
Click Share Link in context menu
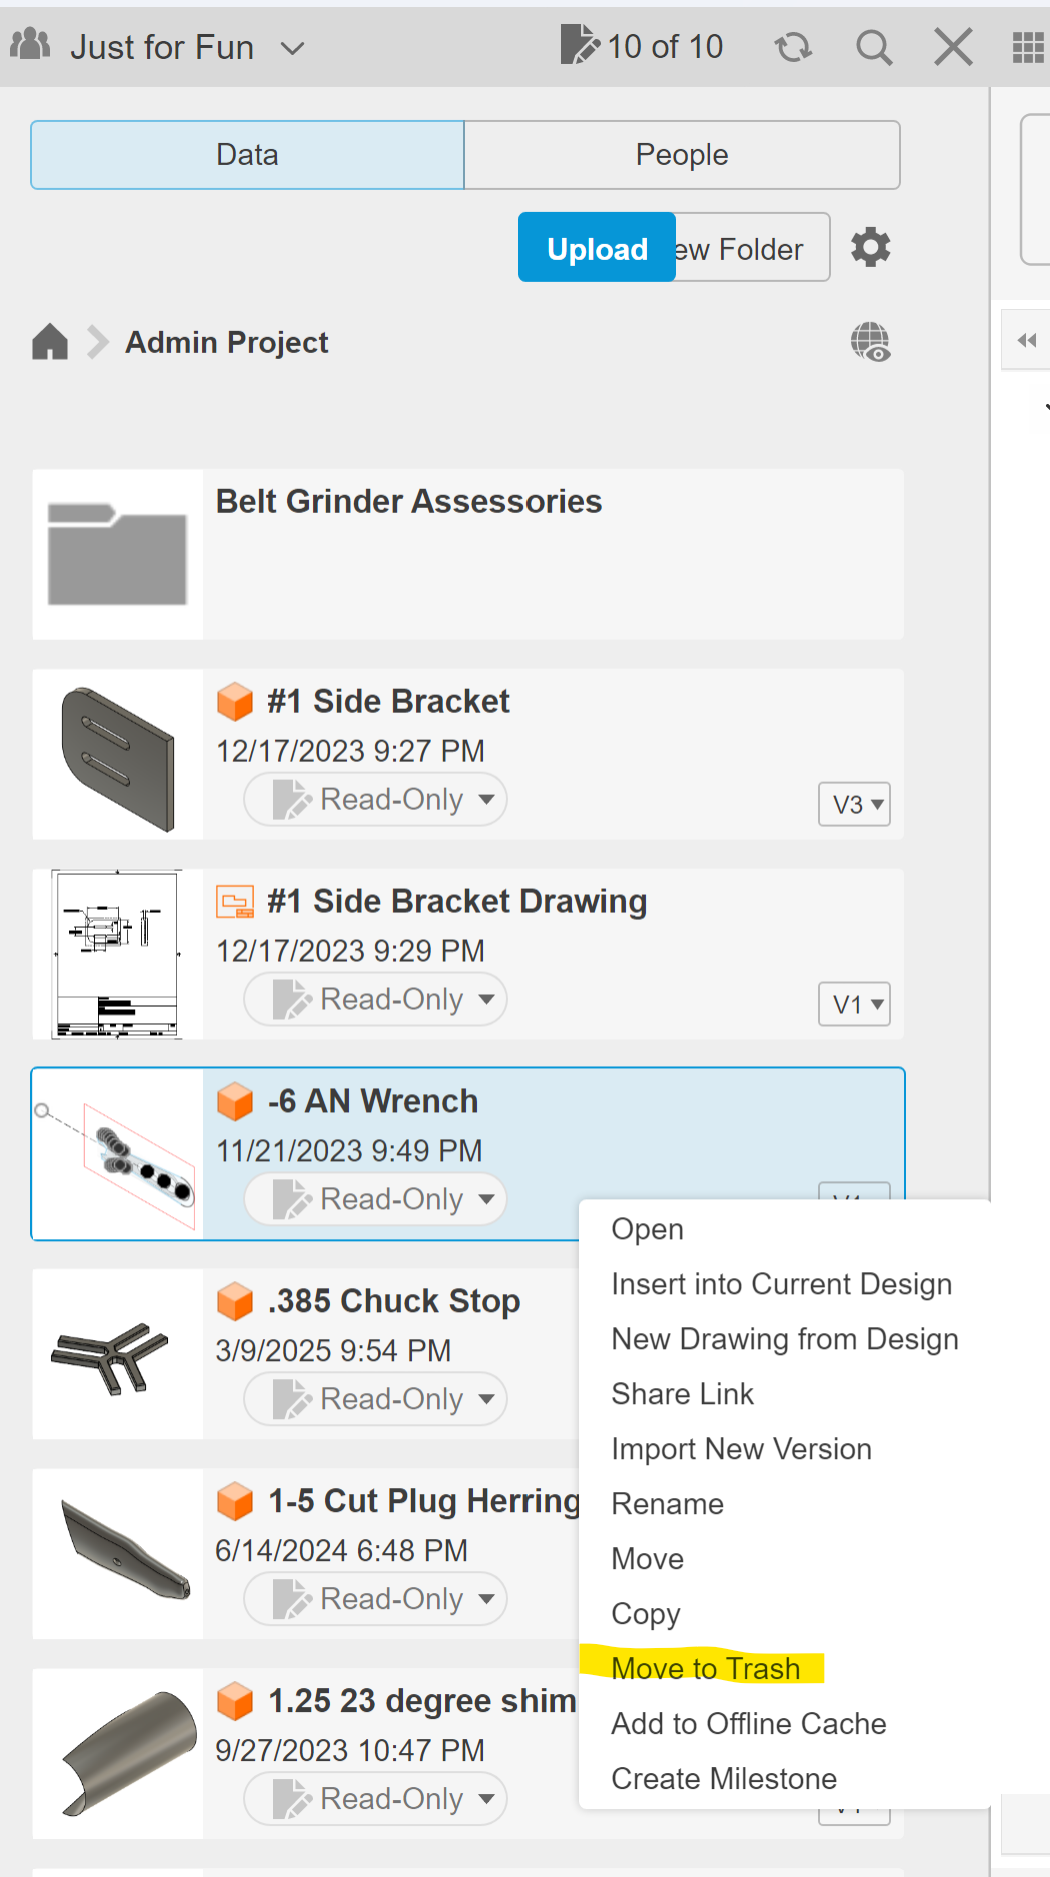pos(682,1393)
